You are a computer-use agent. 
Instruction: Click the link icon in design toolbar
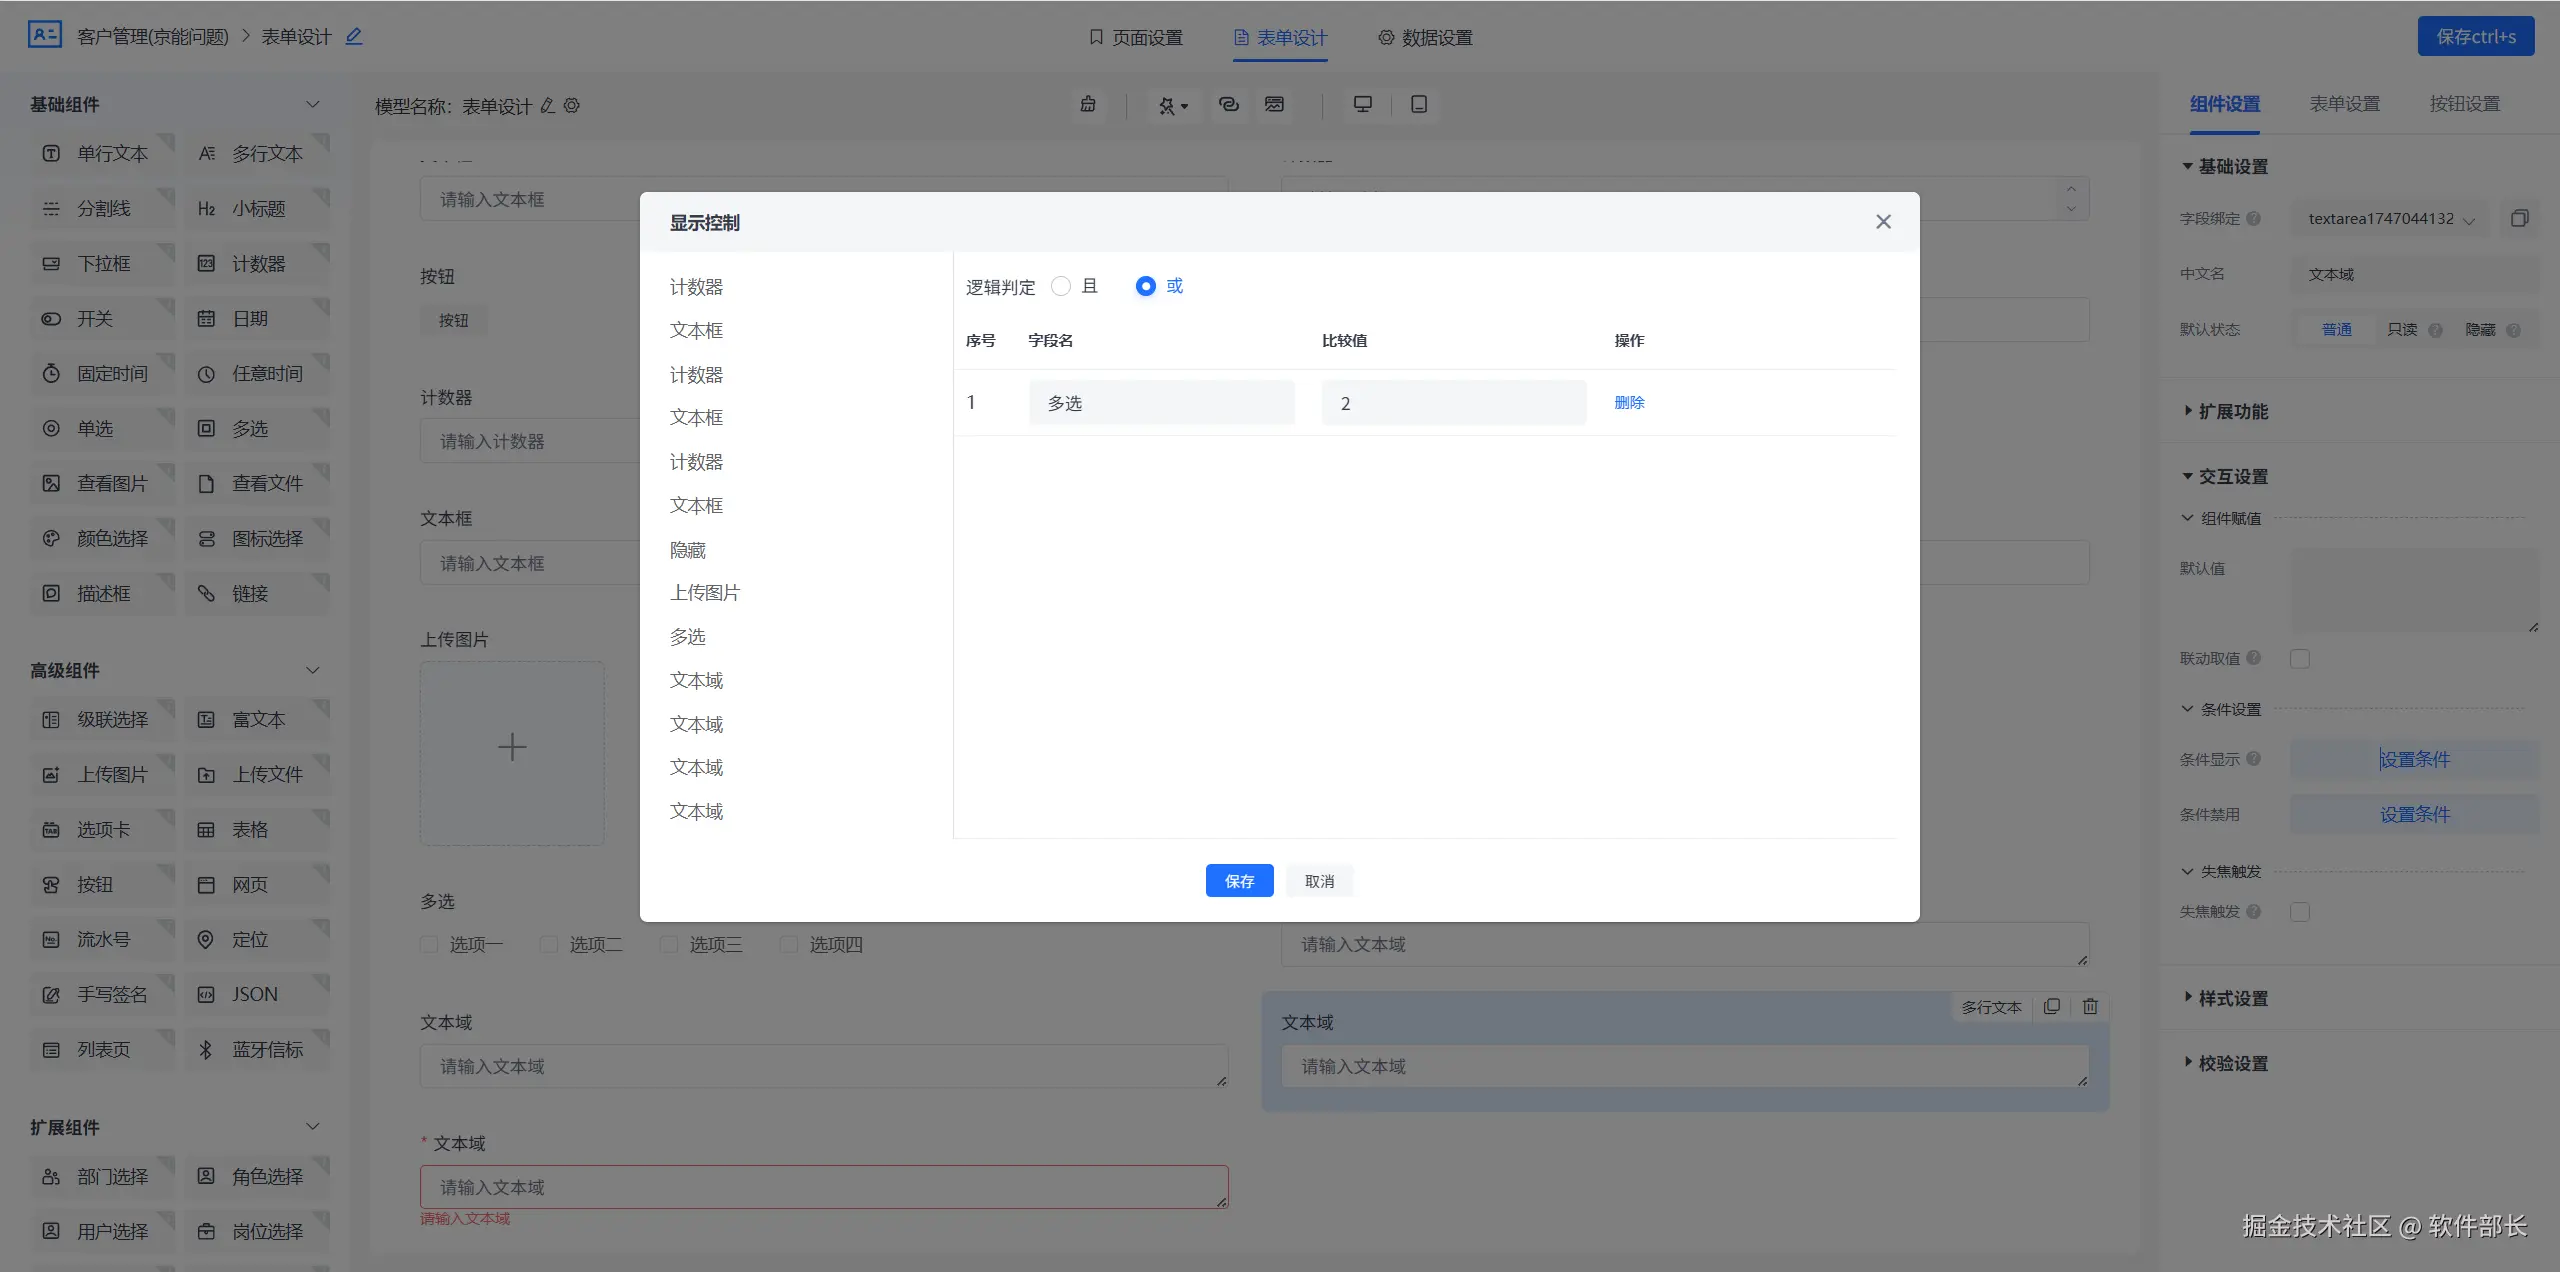[x=1228, y=104]
